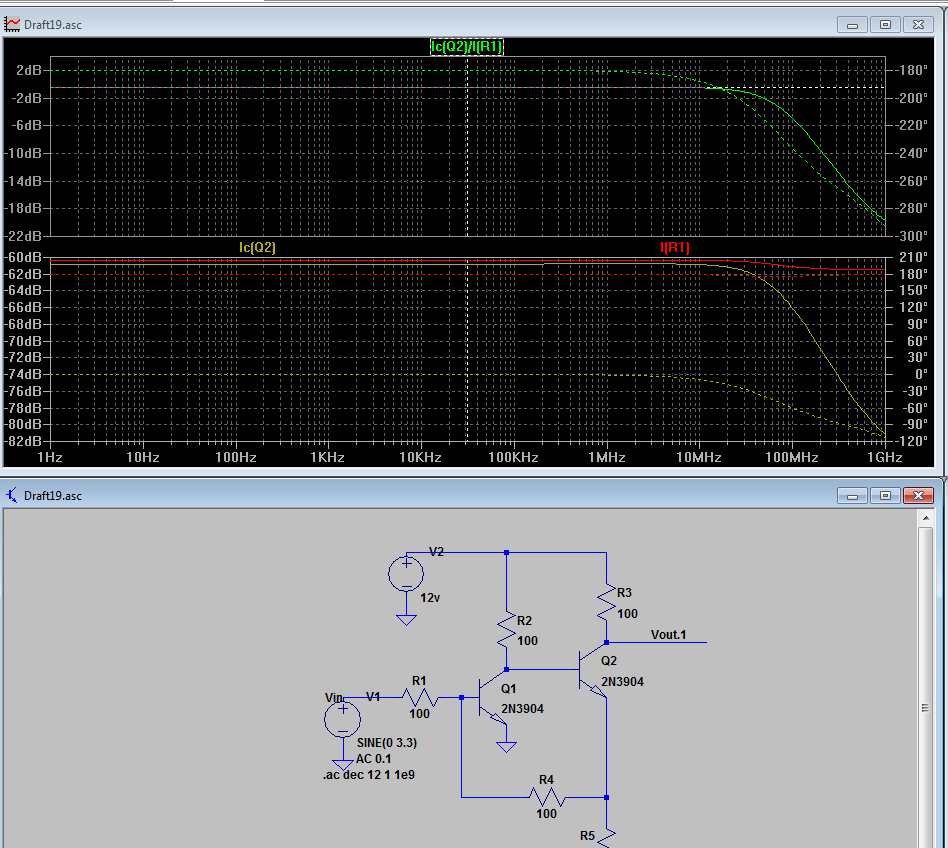Image resolution: width=948 pixels, height=848 pixels.
Task: Click the 12v value of V2
Action: (430, 598)
